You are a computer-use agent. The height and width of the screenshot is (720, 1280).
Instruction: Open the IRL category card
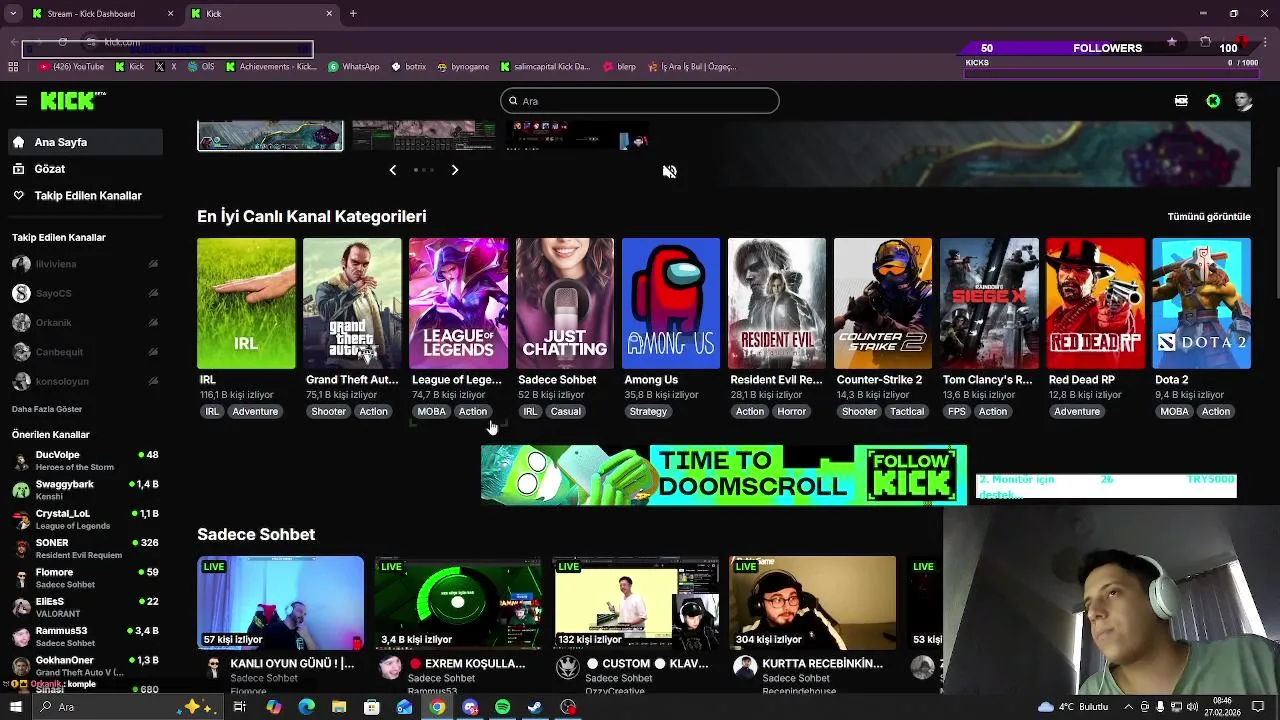pyautogui.click(x=246, y=303)
